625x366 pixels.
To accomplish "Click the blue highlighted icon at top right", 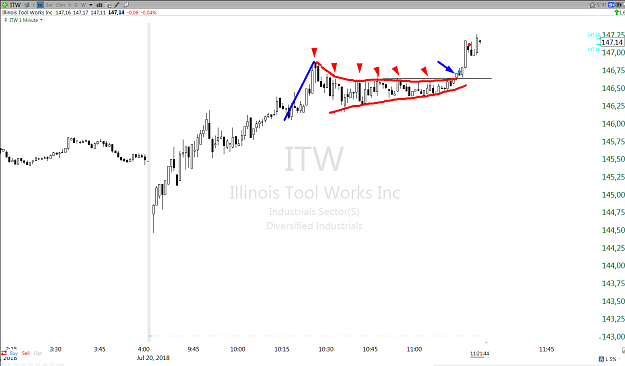I will (x=611, y=5).
